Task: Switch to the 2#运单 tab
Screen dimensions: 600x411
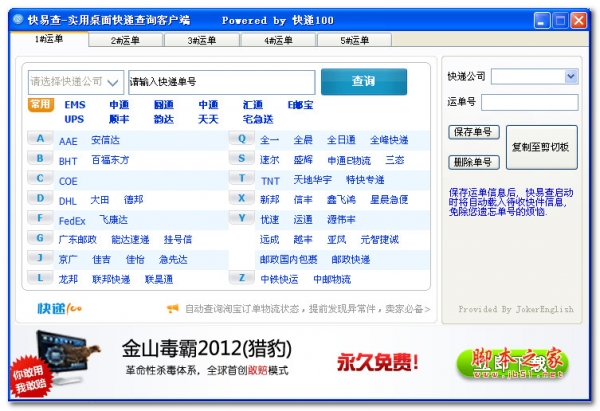Action: [x=126, y=40]
